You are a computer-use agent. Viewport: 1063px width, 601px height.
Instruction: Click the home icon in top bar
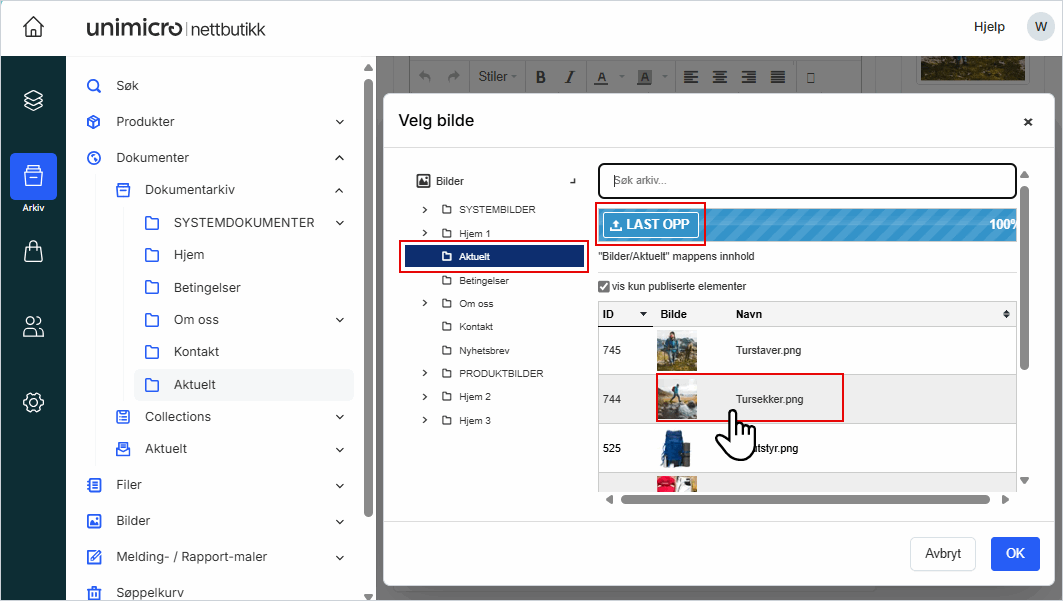33,27
